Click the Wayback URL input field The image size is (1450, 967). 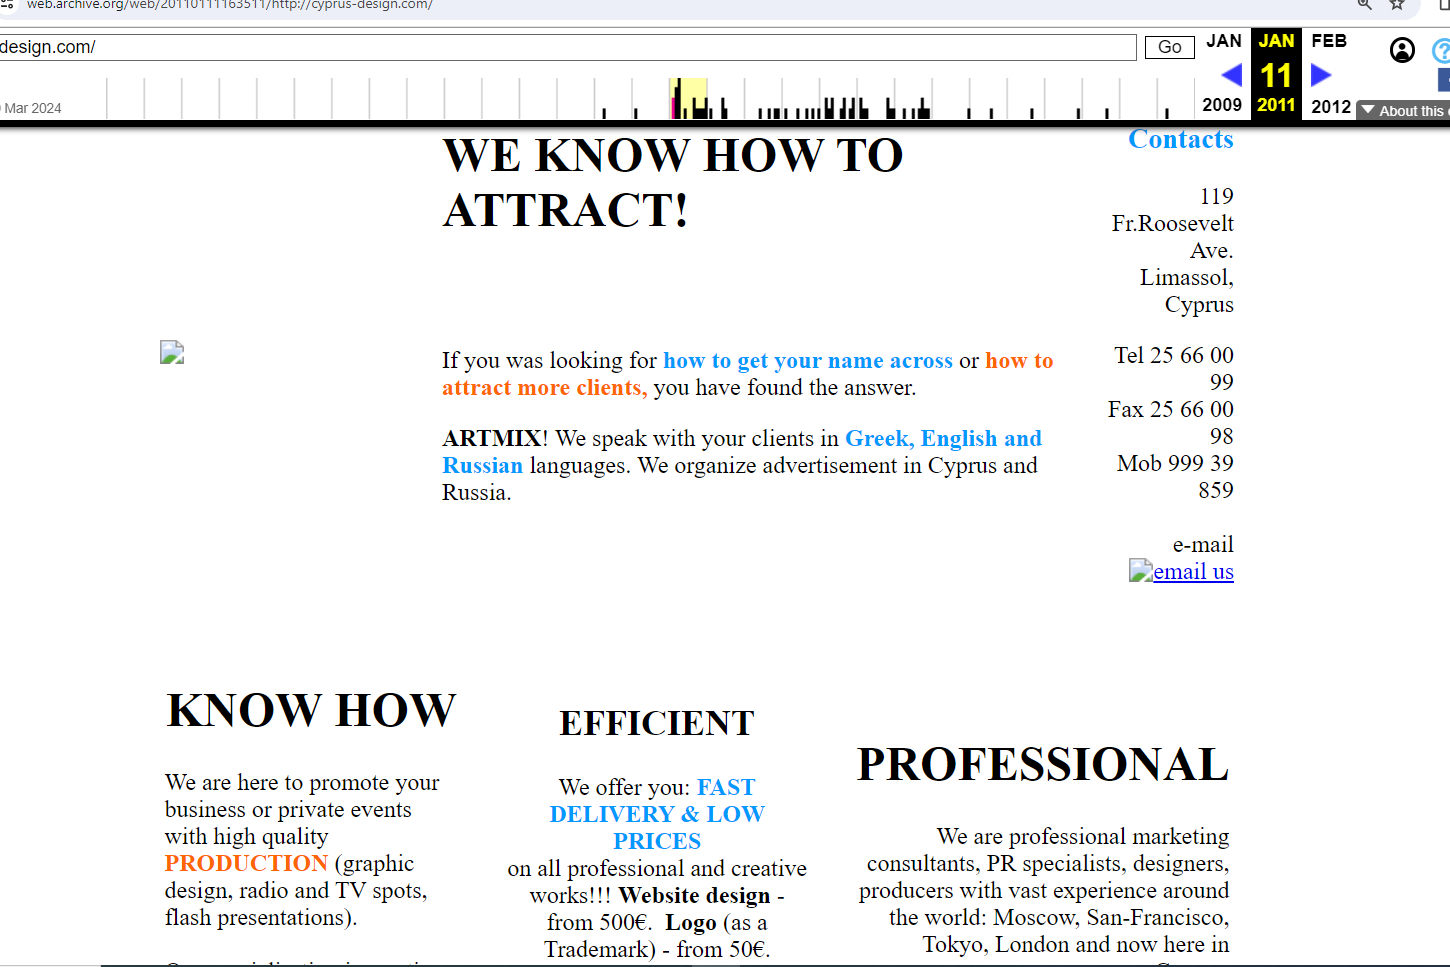[566, 47]
